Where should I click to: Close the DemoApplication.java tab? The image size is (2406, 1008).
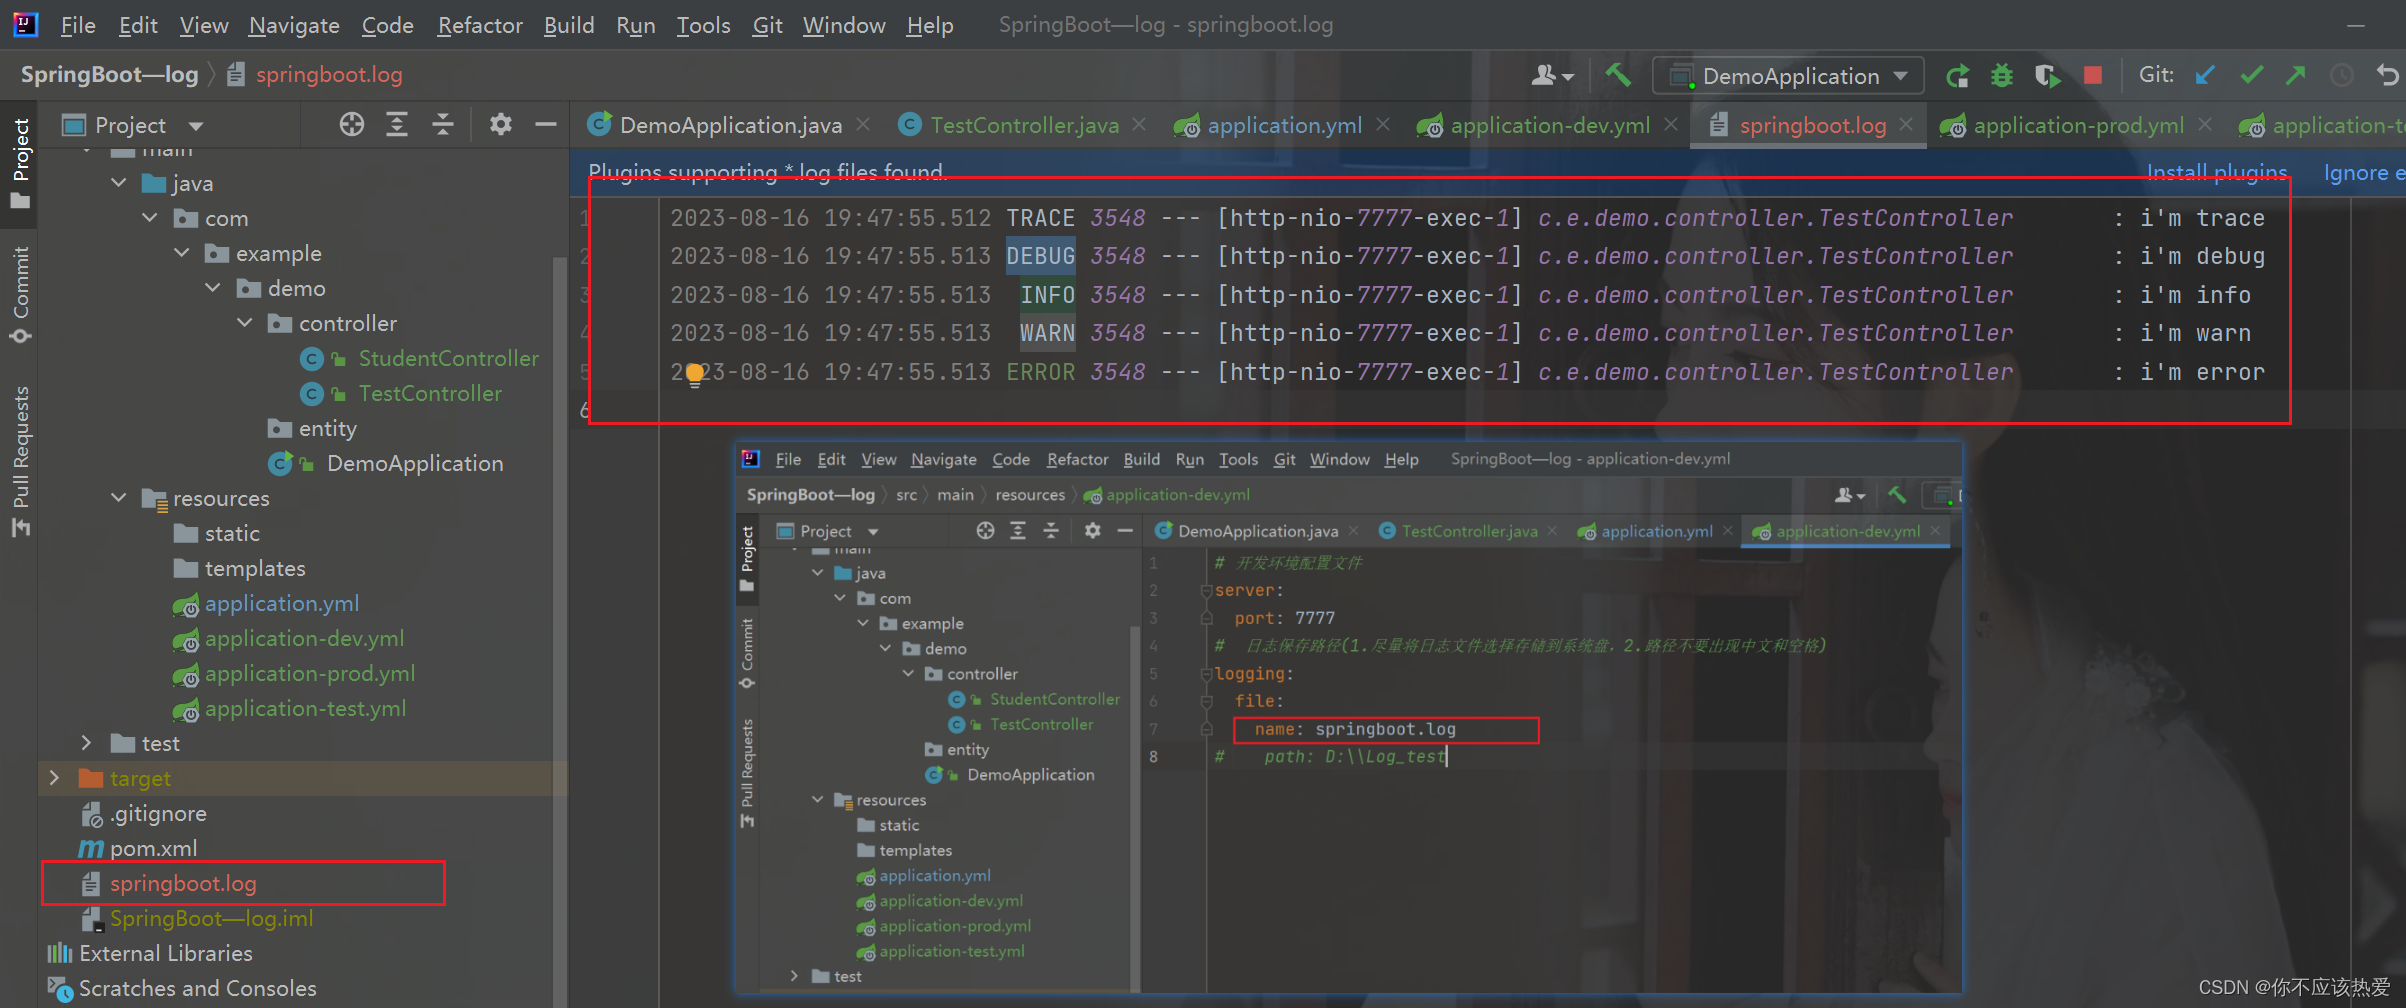point(863,124)
